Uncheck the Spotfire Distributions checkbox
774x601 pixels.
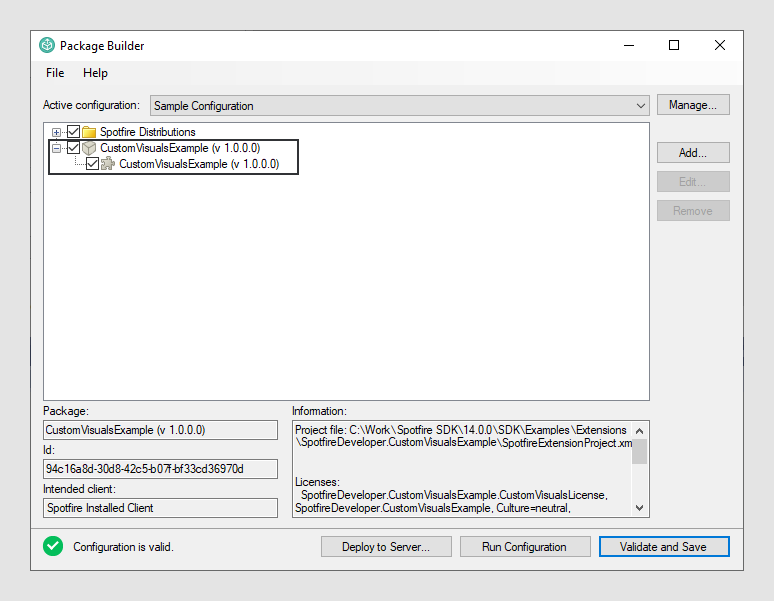(x=74, y=132)
